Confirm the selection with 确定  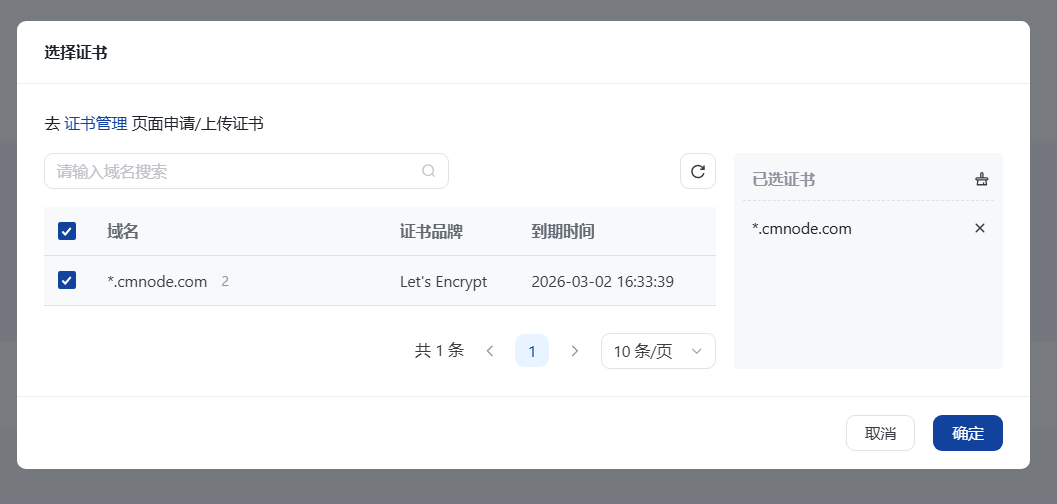tap(967, 433)
